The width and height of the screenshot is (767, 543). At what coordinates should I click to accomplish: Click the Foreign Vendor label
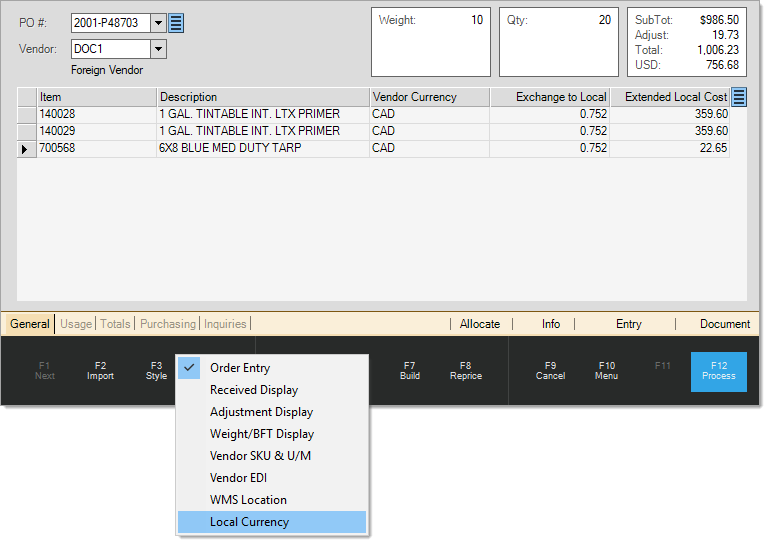click(x=107, y=70)
